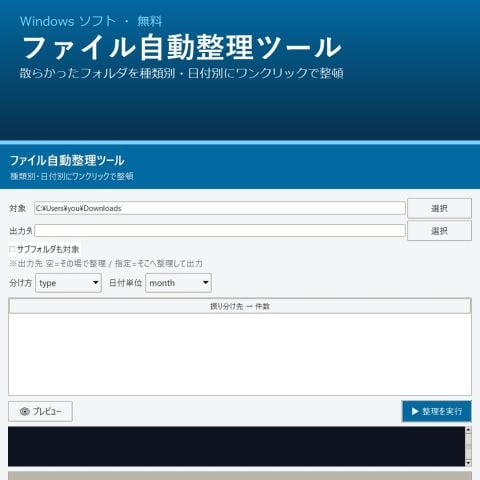Click the プレビュー button
This screenshot has height=480, width=480.
(x=40, y=411)
